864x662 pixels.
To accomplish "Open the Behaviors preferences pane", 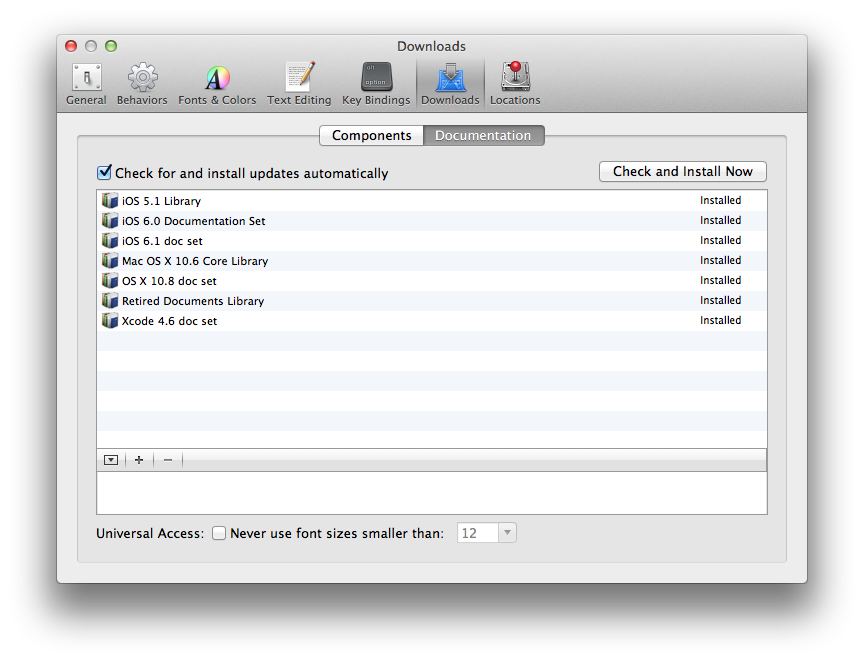I will [x=142, y=84].
